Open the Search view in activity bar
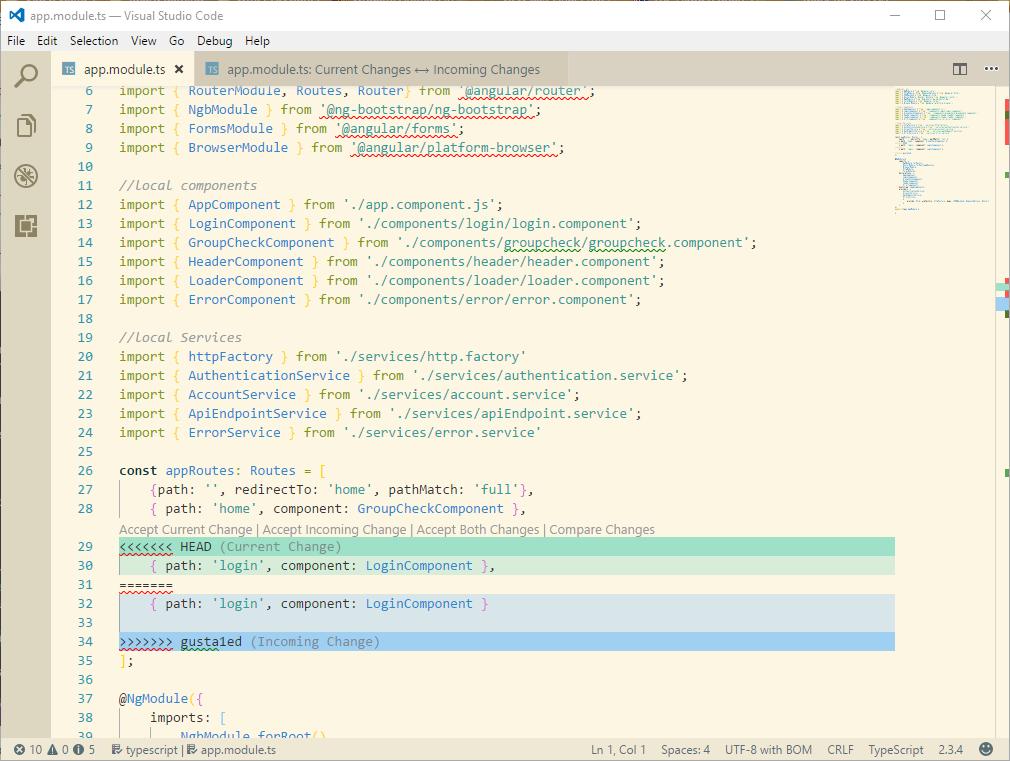This screenshot has width=1010, height=761. 26,75
